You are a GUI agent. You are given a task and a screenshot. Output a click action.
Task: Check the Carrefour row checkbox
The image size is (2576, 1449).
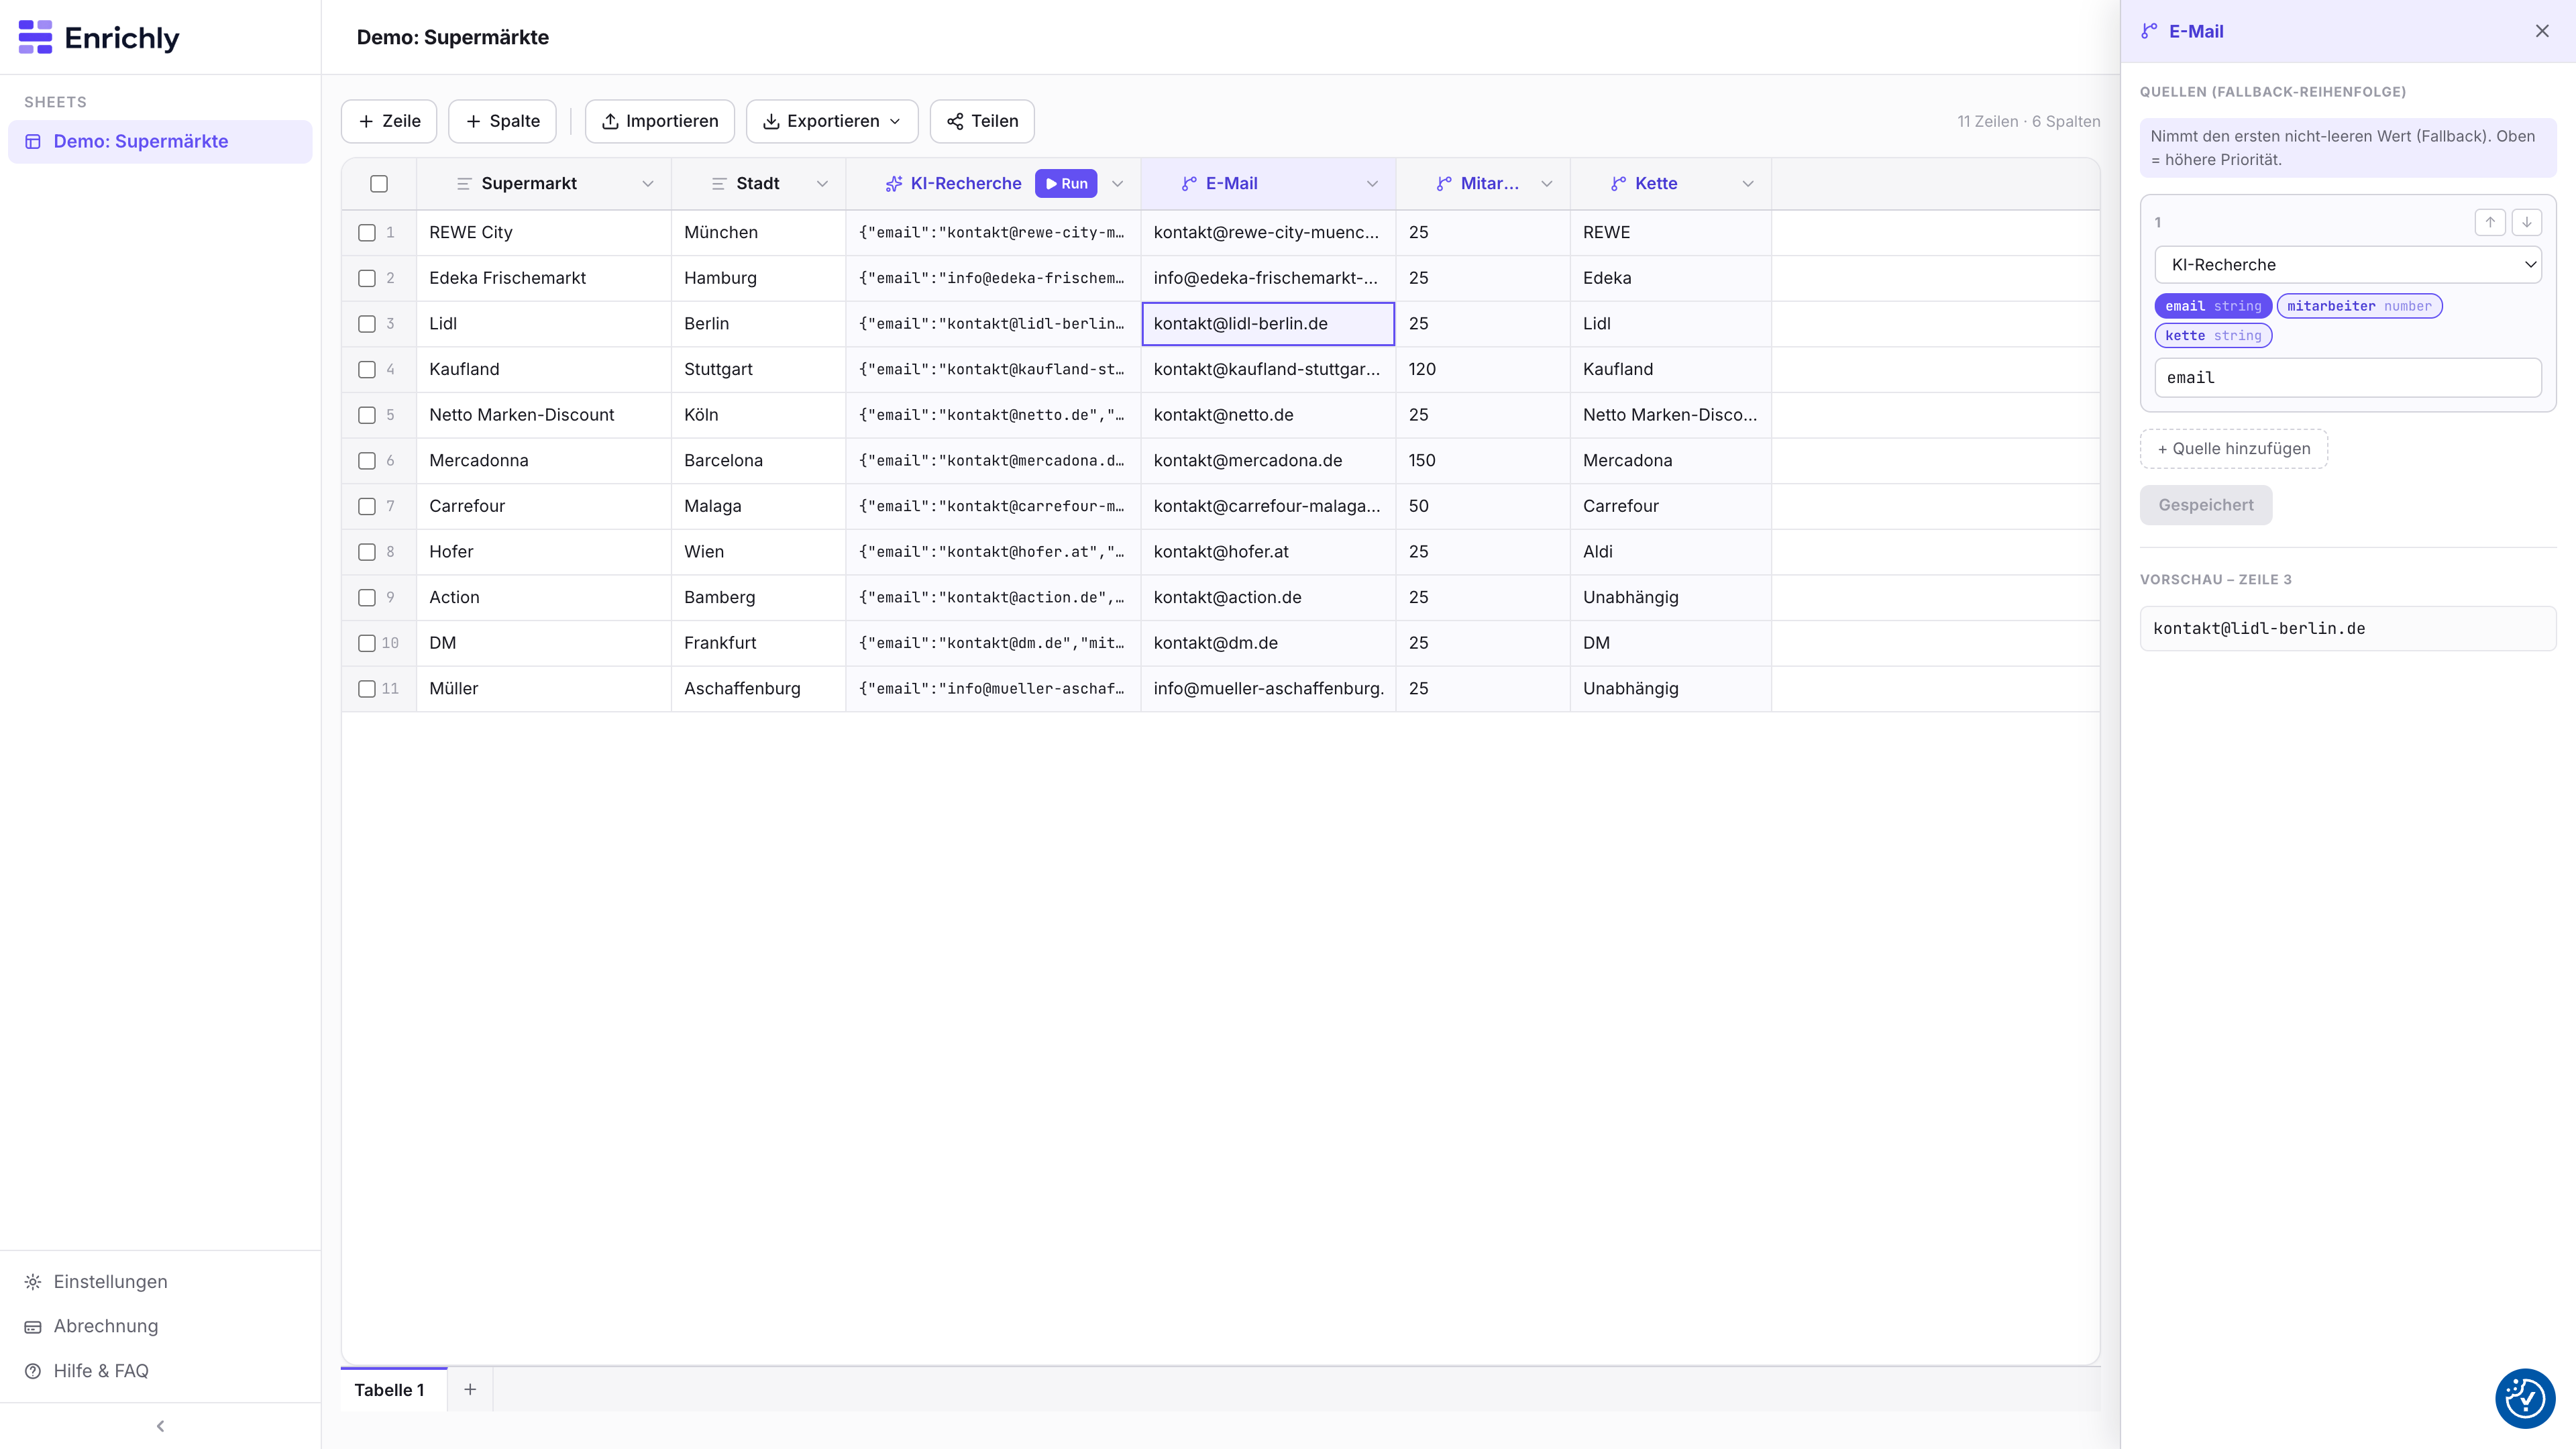pyautogui.click(x=367, y=506)
